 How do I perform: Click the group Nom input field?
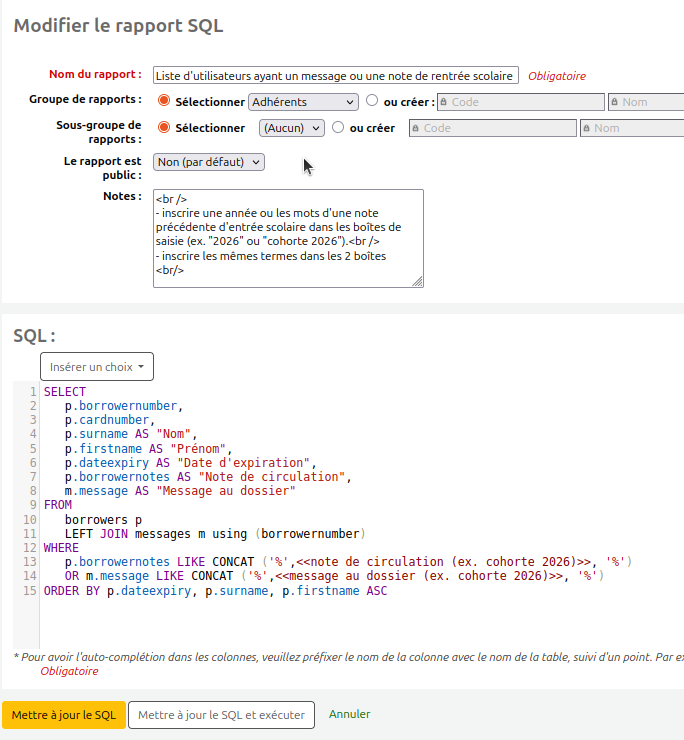tap(646, 102)
